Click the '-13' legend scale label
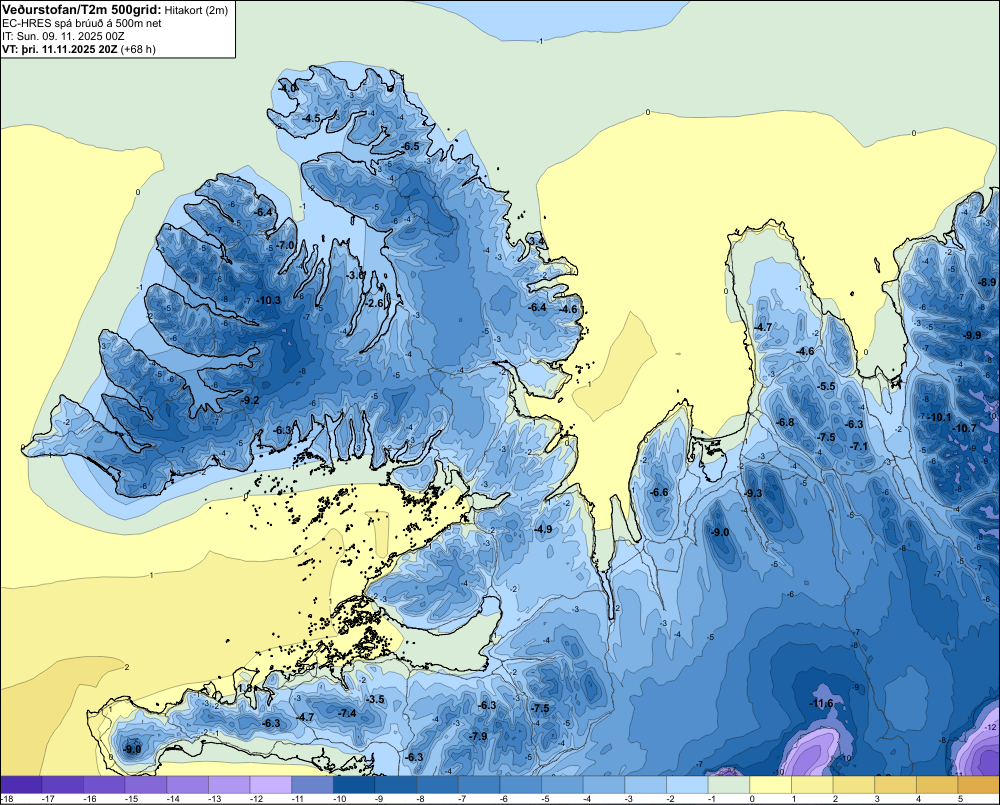Viewport: 1000px width, 805px height. pyautogui.click(x=214, y=799)
